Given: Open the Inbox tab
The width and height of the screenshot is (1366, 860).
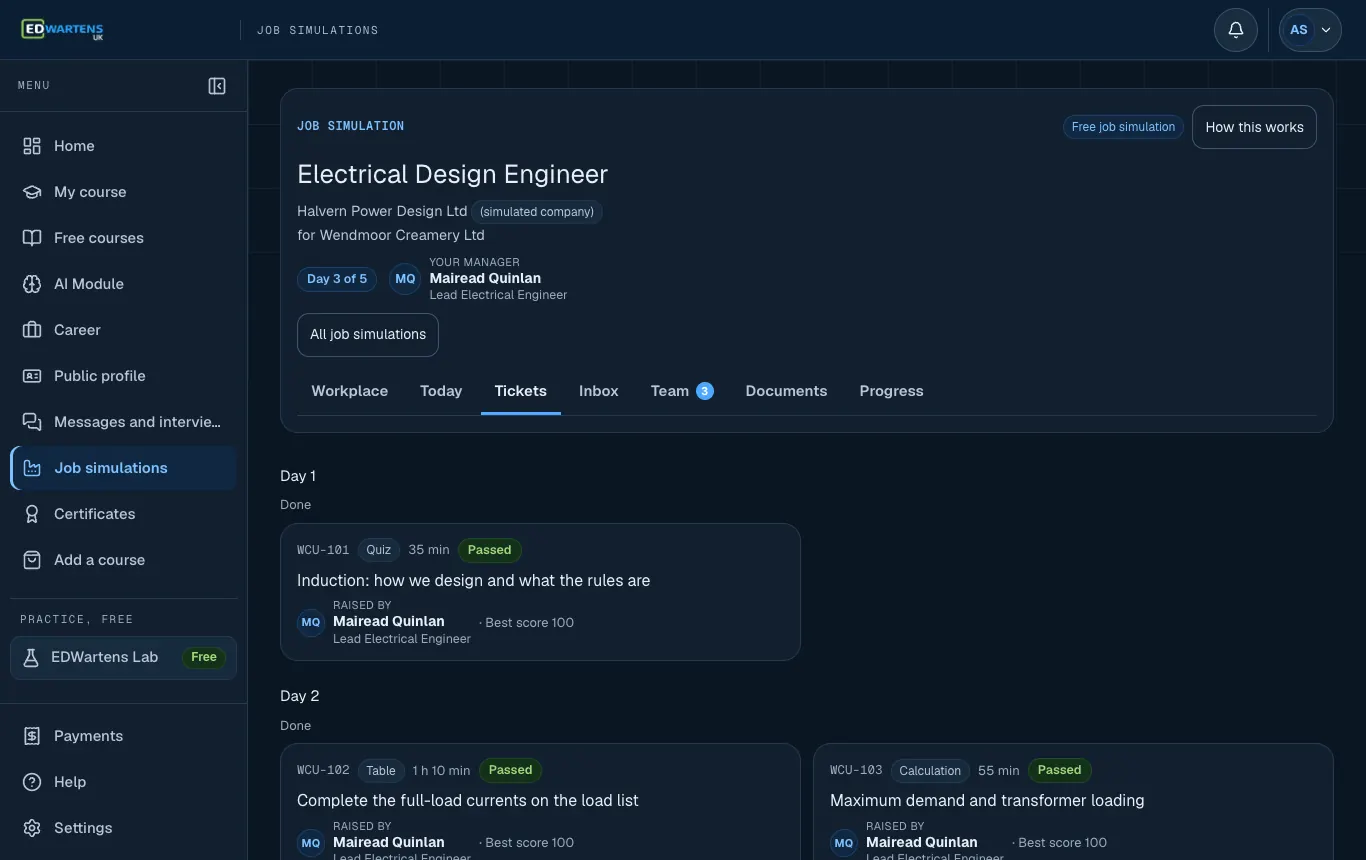Looking at the screenshot, I should click(x=599, y=391).
